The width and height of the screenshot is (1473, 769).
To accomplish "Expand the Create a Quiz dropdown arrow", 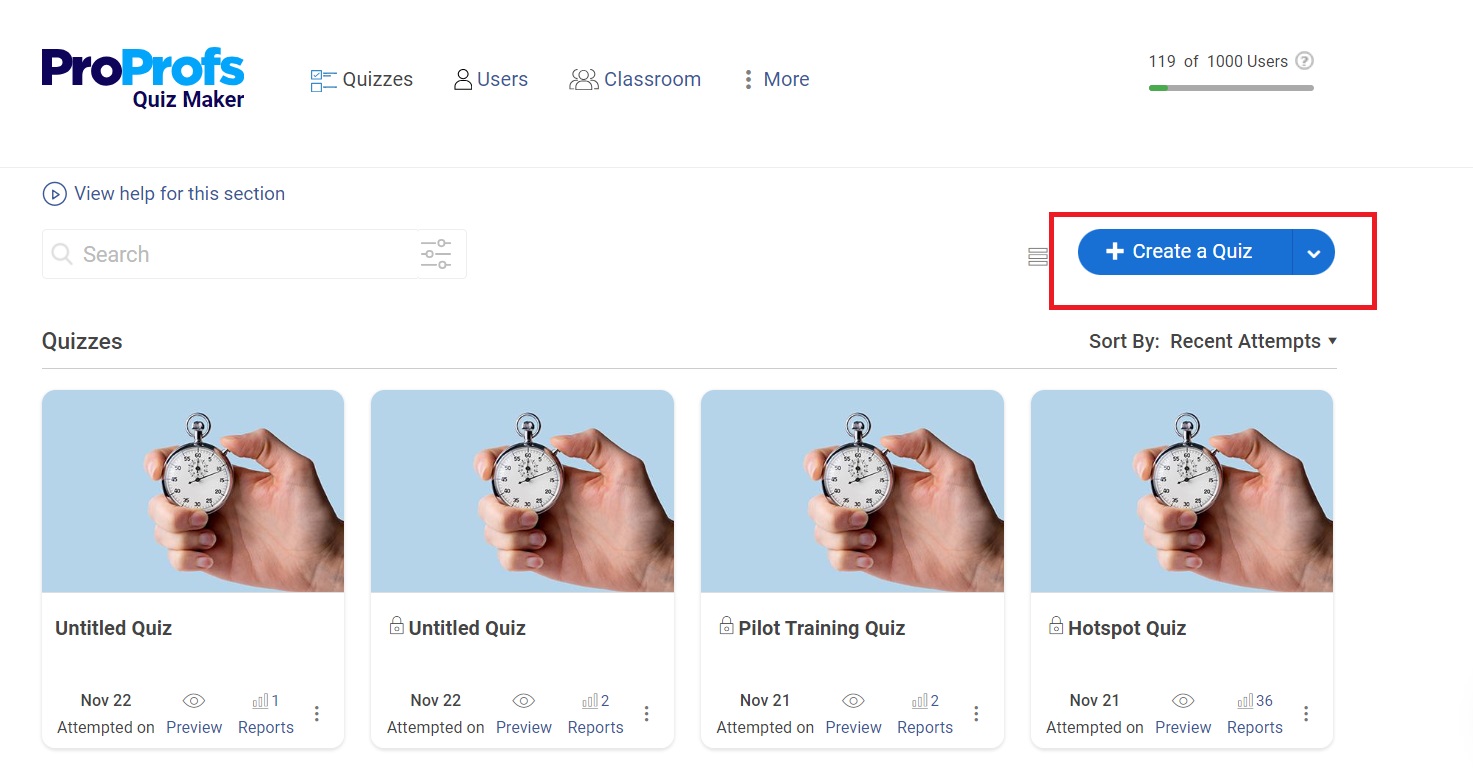I will coord(1314,253).
